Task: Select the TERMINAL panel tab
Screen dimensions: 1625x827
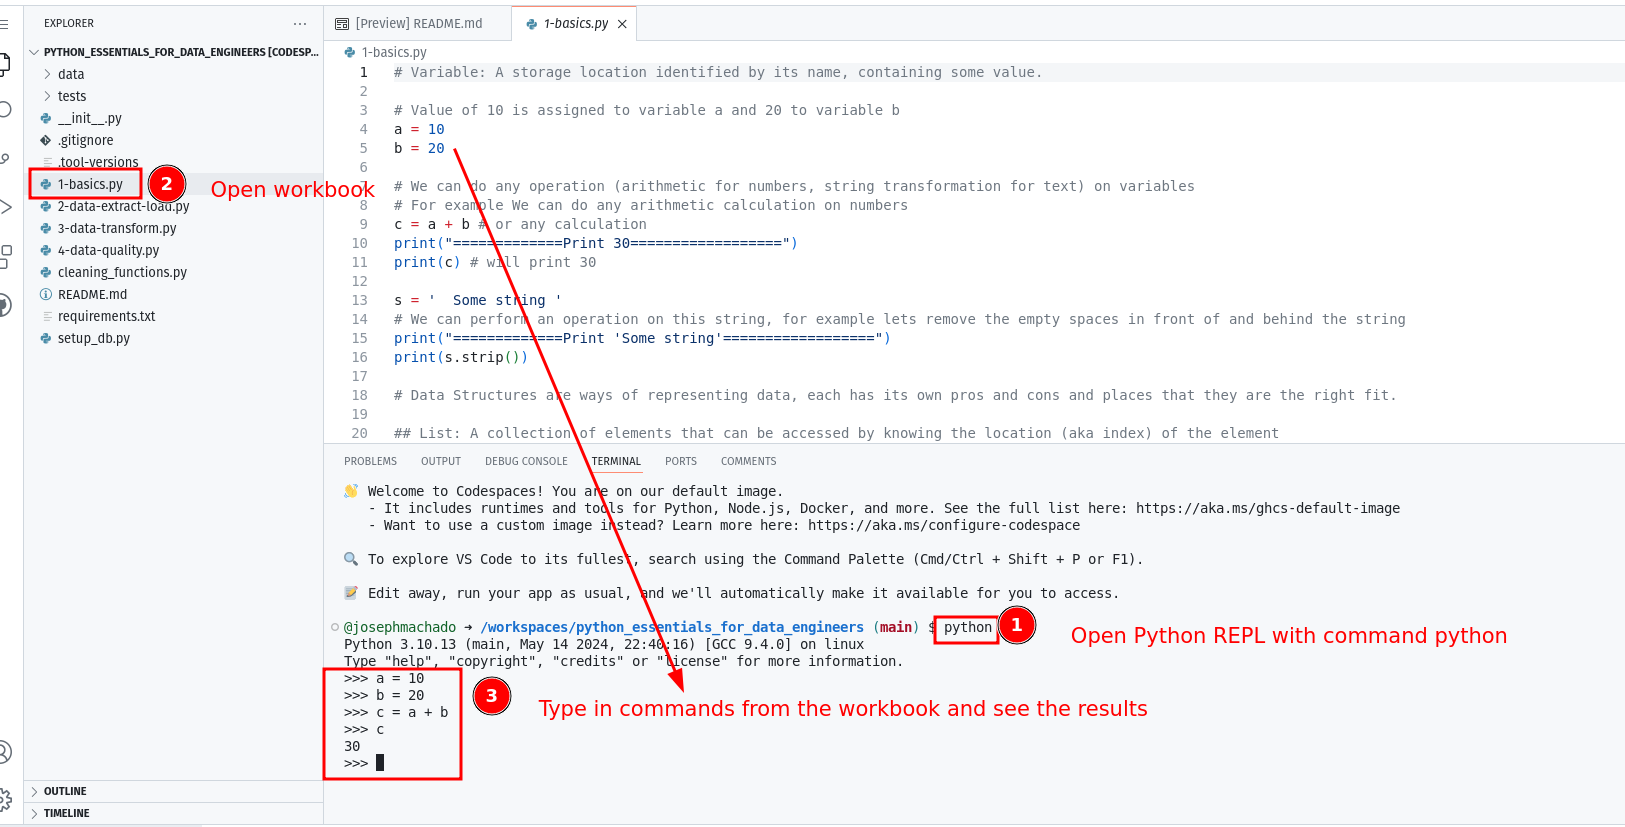Action: tap(616, 461)
